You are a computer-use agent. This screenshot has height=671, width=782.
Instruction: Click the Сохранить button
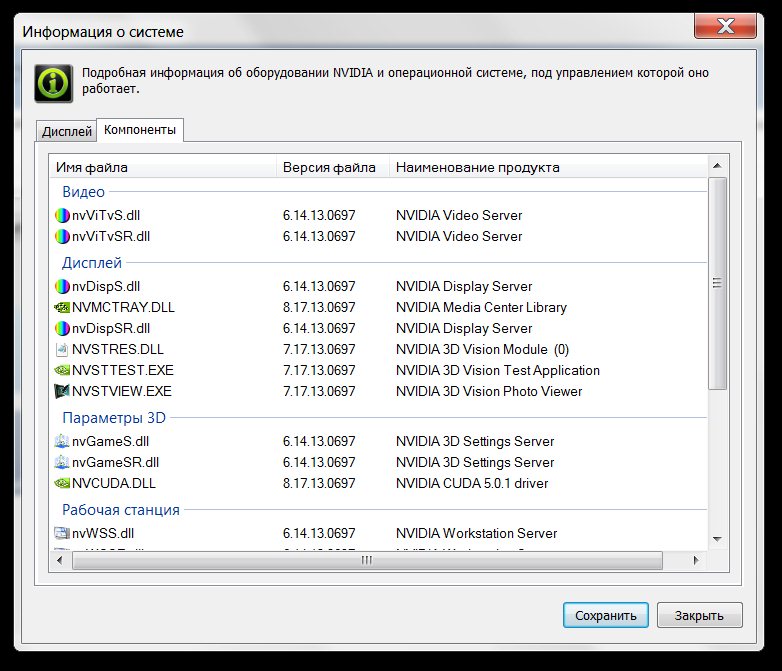(605, 615)
